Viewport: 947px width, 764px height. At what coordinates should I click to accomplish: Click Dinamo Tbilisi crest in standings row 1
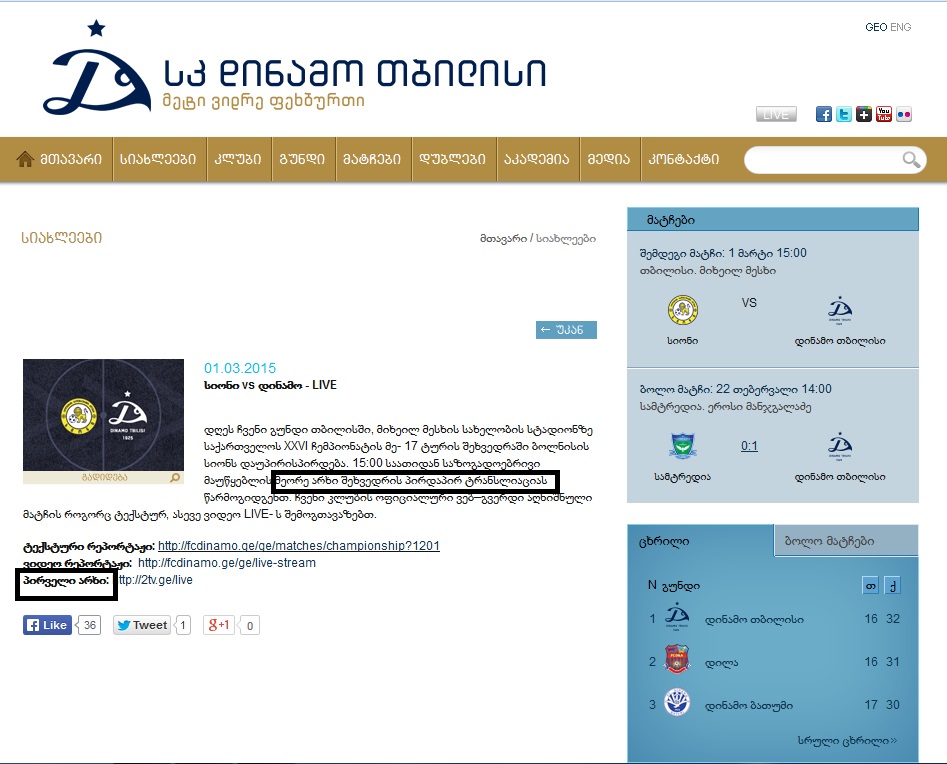(677, 617)
